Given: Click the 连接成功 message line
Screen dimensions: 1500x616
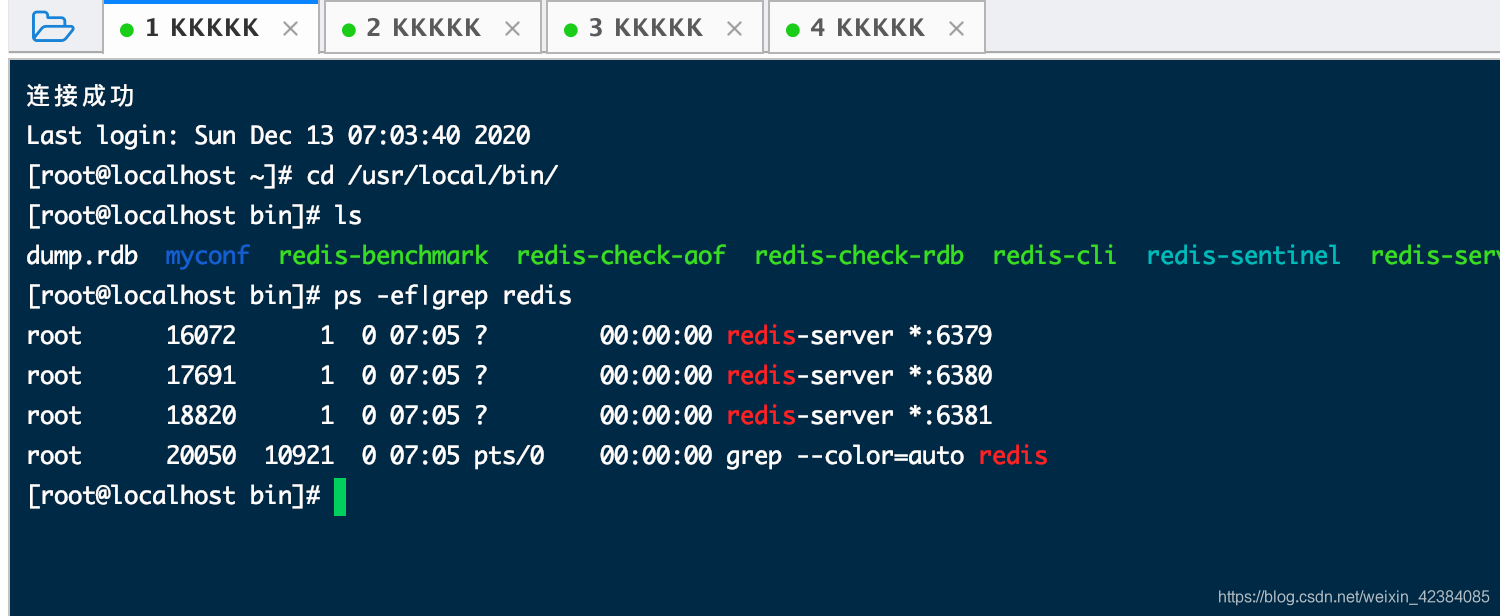Looking at the screenshot, I should pos(81,96).
